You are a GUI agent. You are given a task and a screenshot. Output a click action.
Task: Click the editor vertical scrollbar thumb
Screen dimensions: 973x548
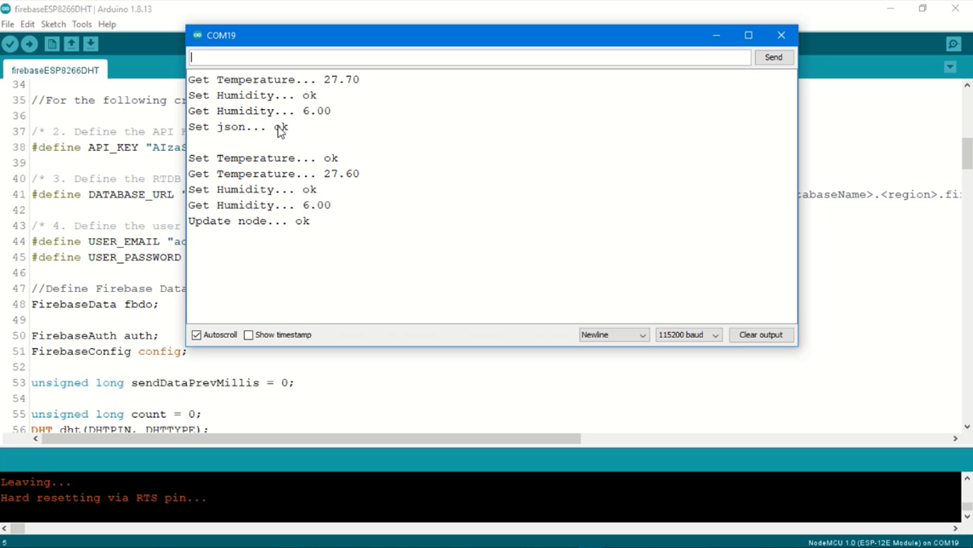(967, 153)
